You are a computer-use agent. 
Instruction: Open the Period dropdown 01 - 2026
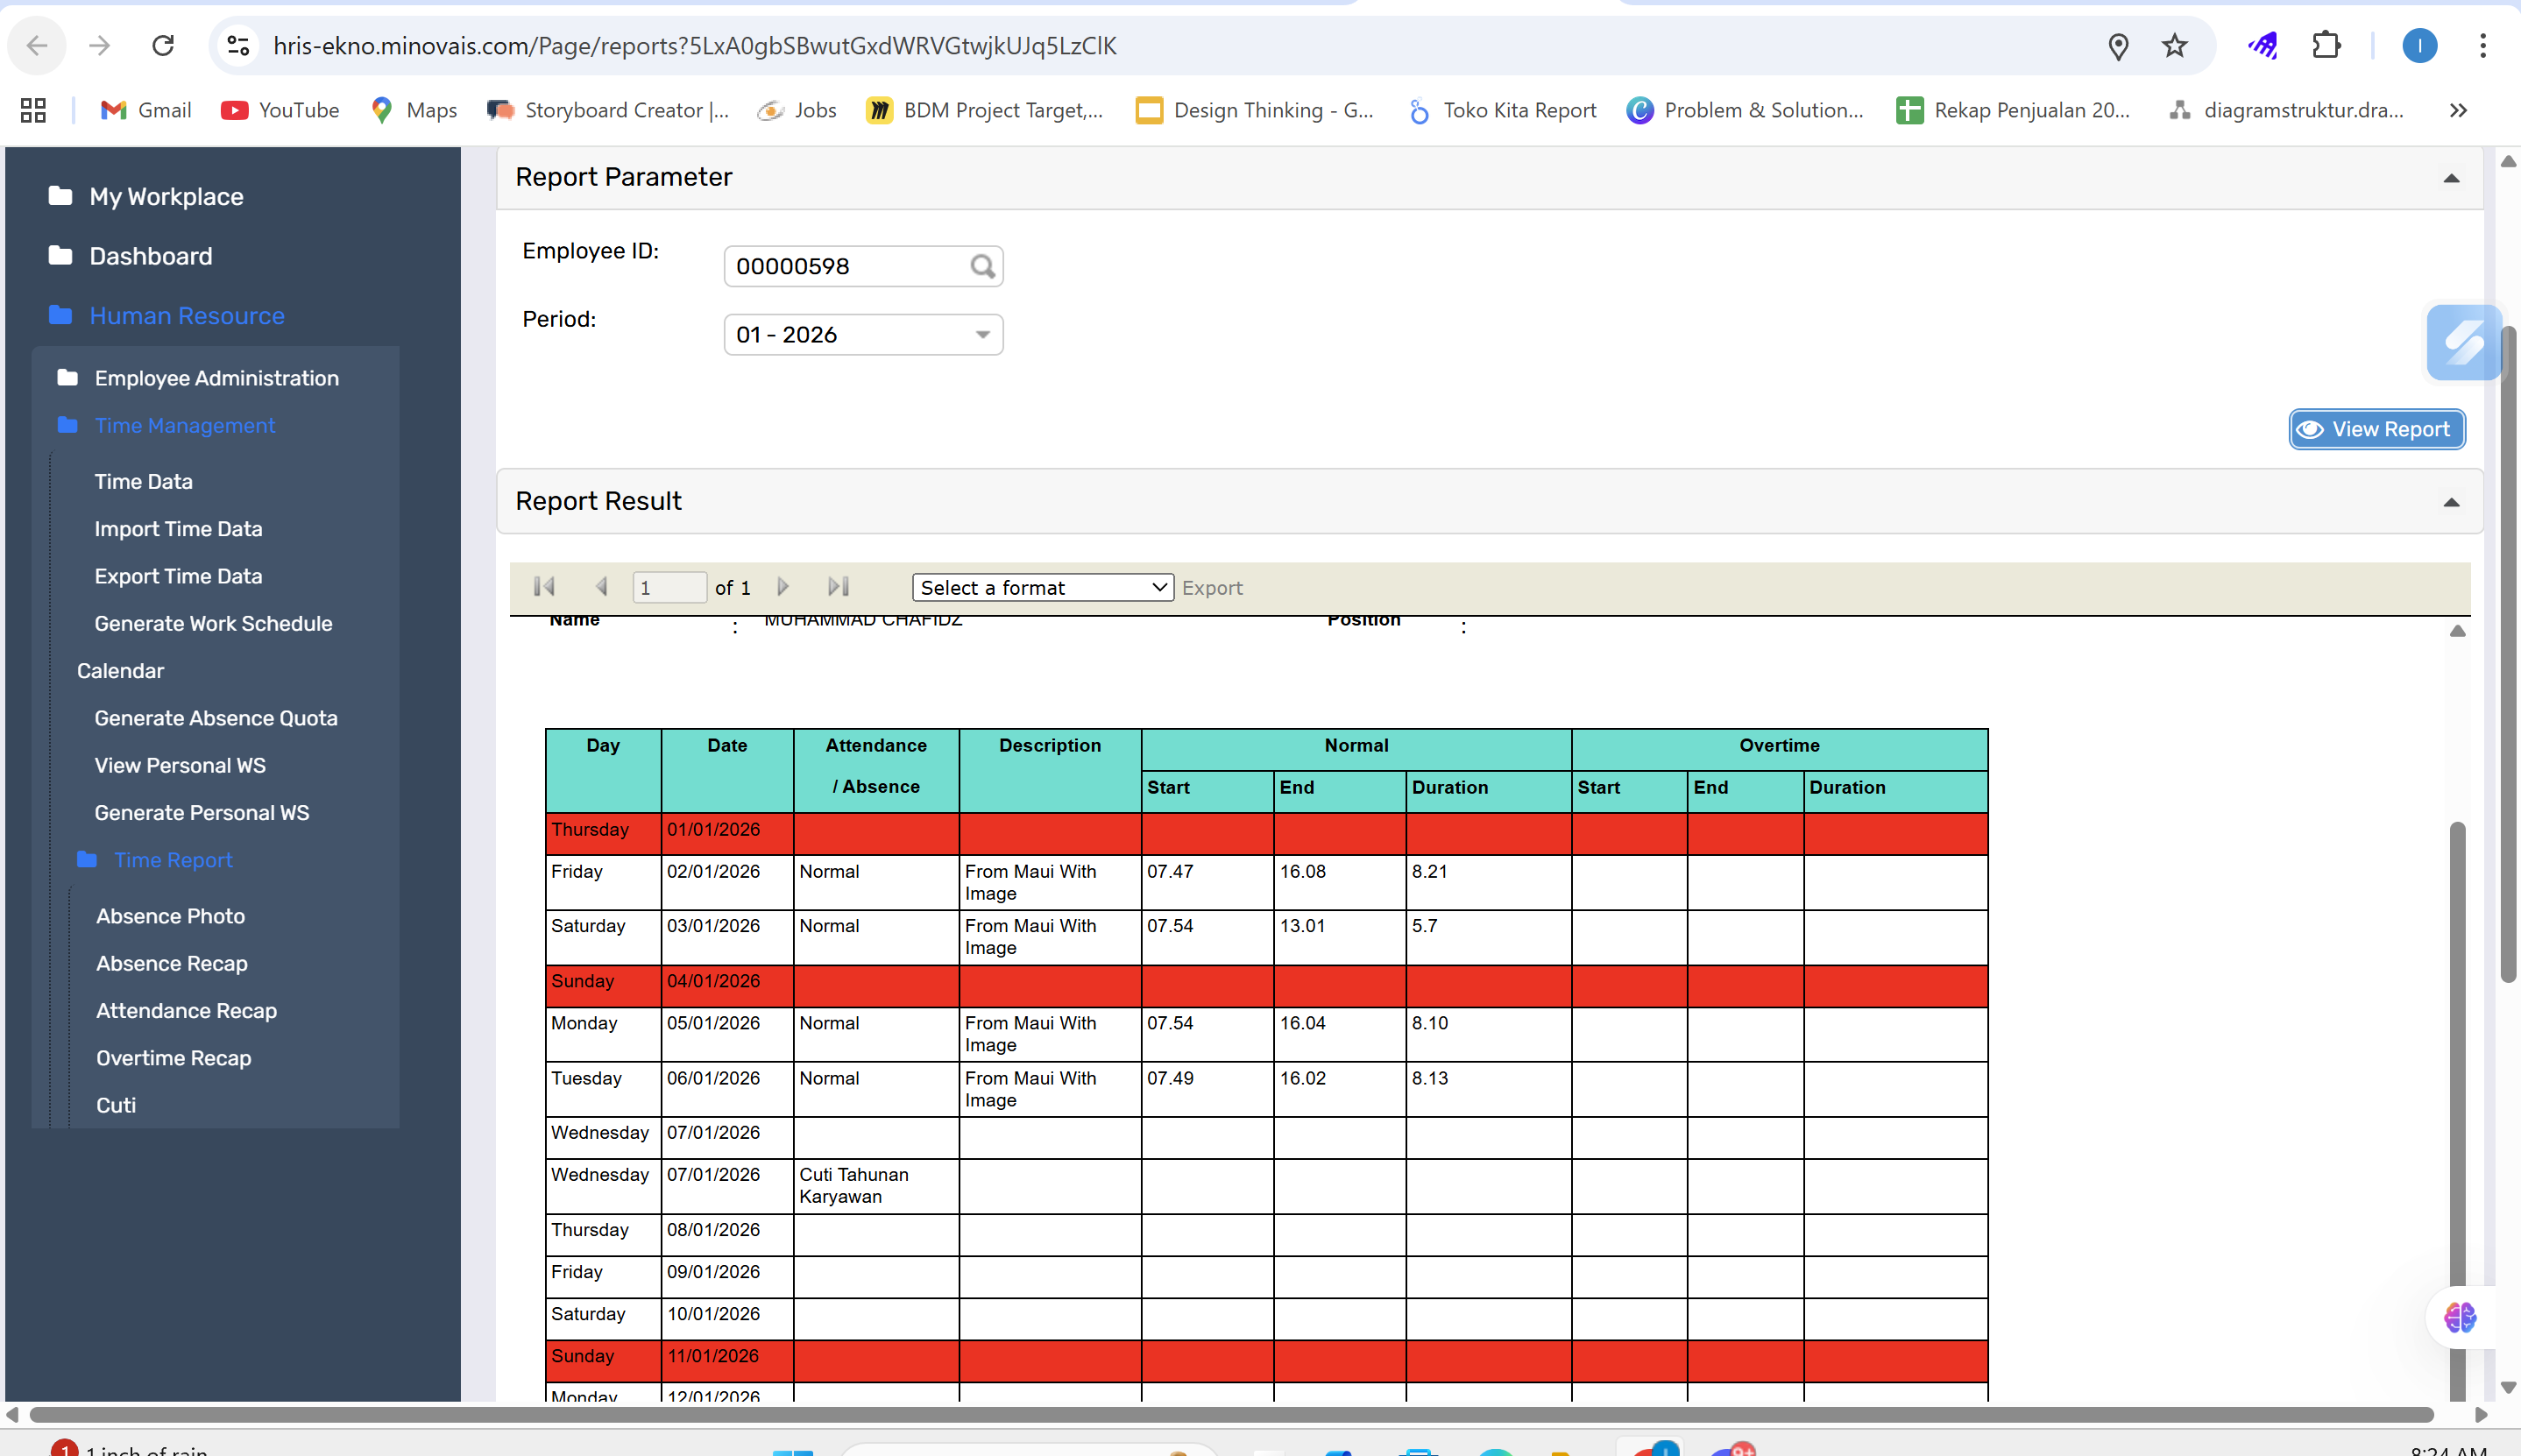coord(863,335)
